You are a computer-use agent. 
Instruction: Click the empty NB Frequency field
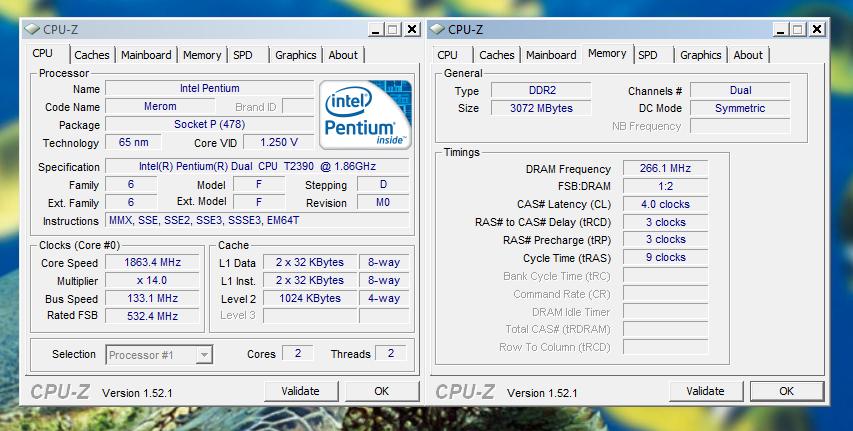[740, 126]
